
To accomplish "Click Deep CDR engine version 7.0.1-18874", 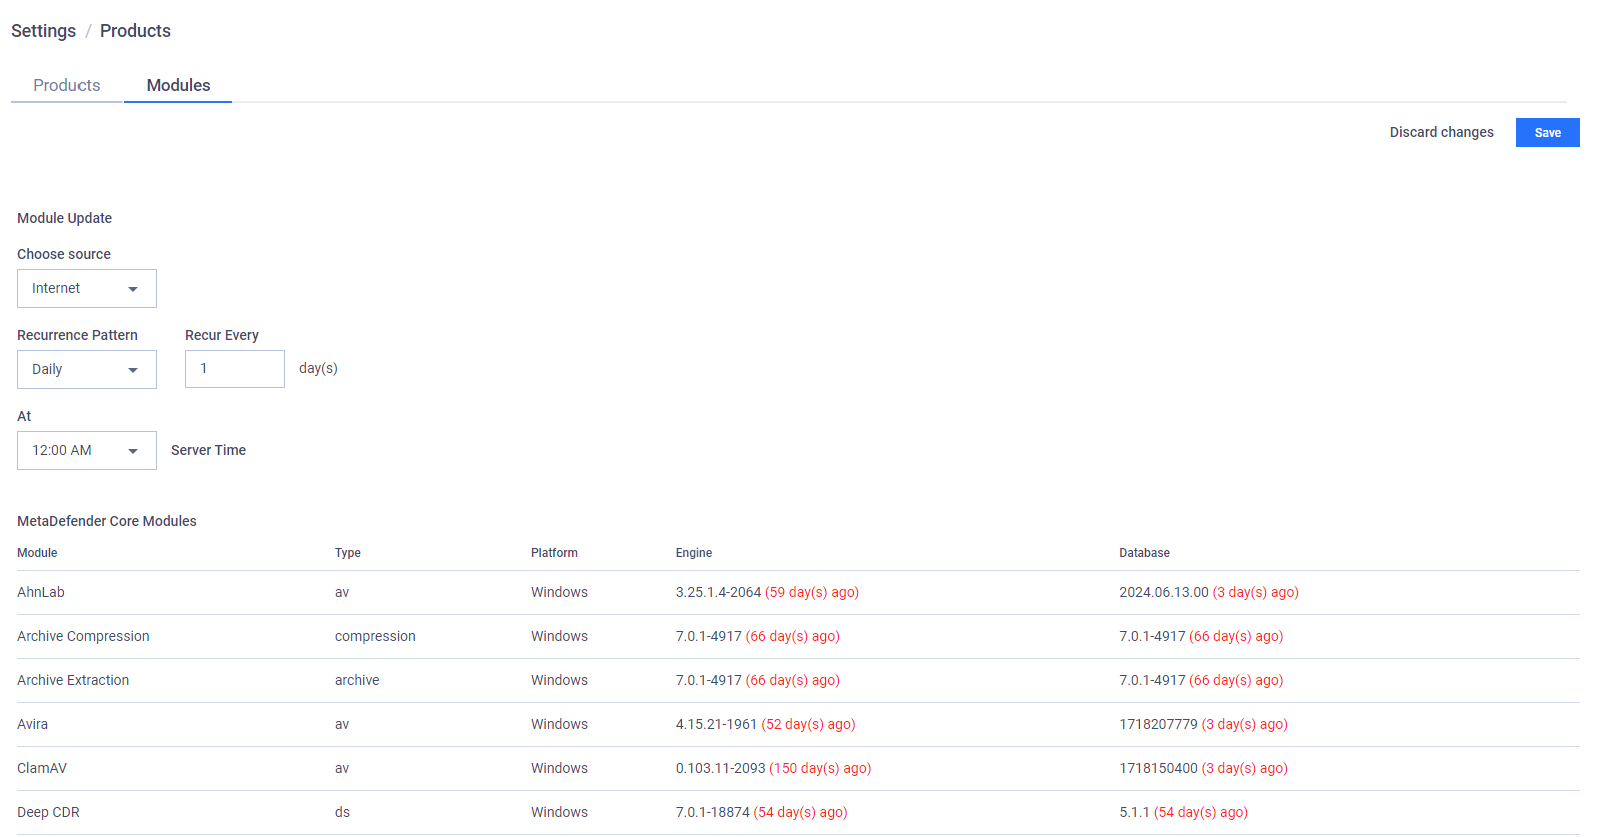I will [x=712, y=812].
